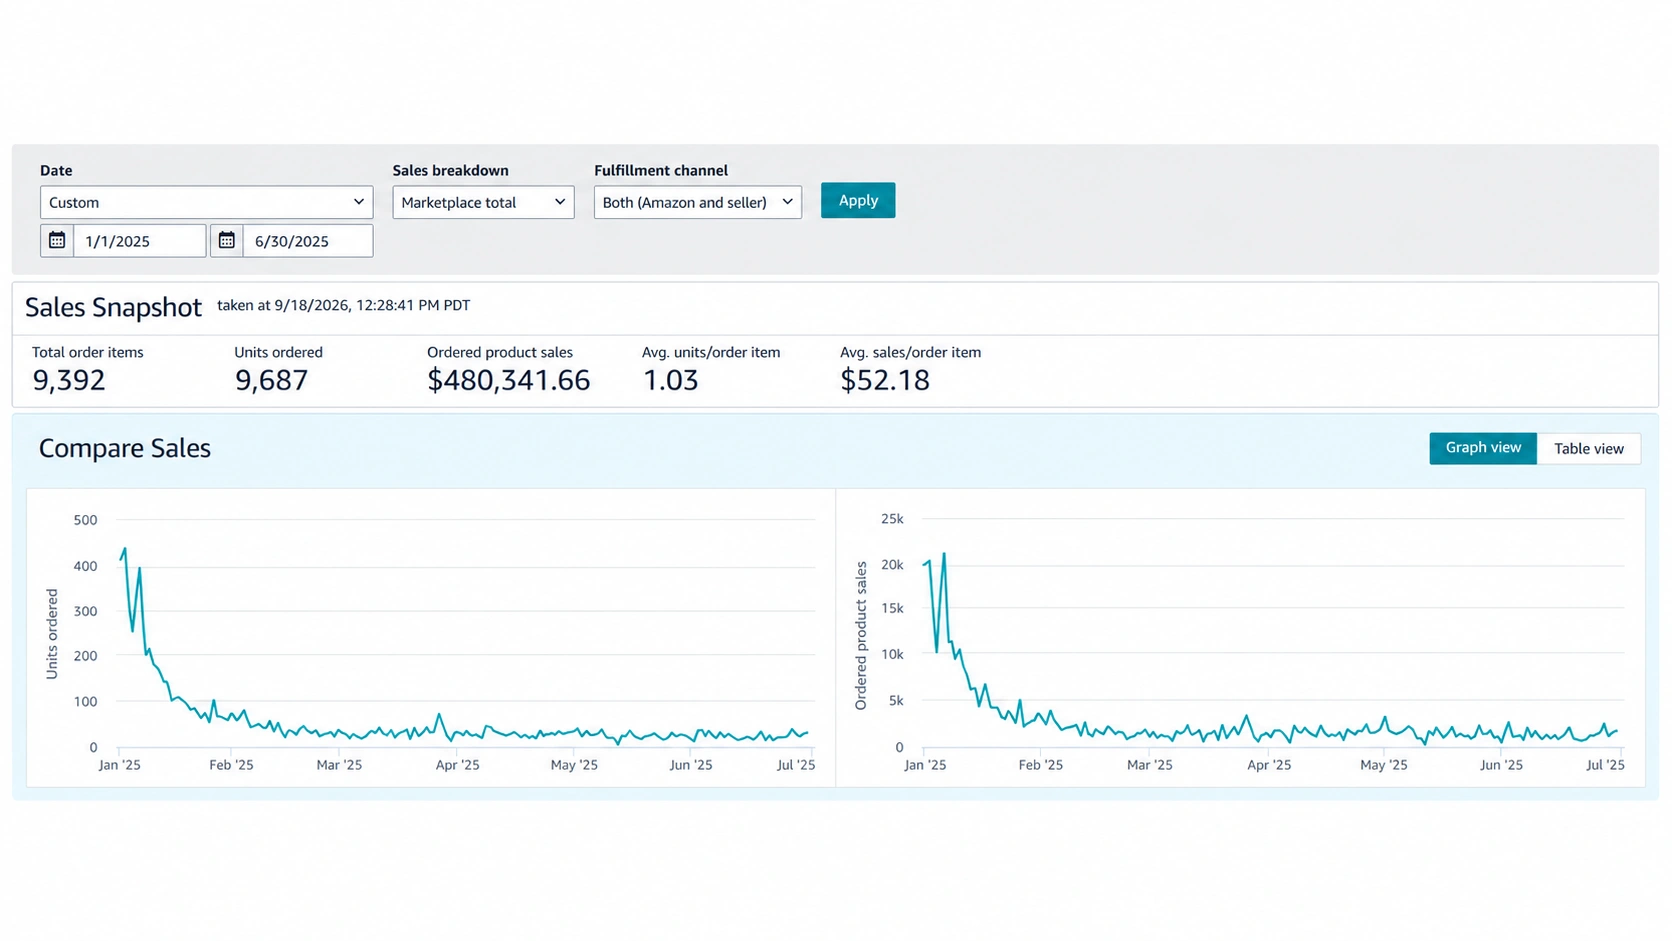Switch to Table view
This screenshot has height=941, width=1672.
click(x=1589, y=448)
